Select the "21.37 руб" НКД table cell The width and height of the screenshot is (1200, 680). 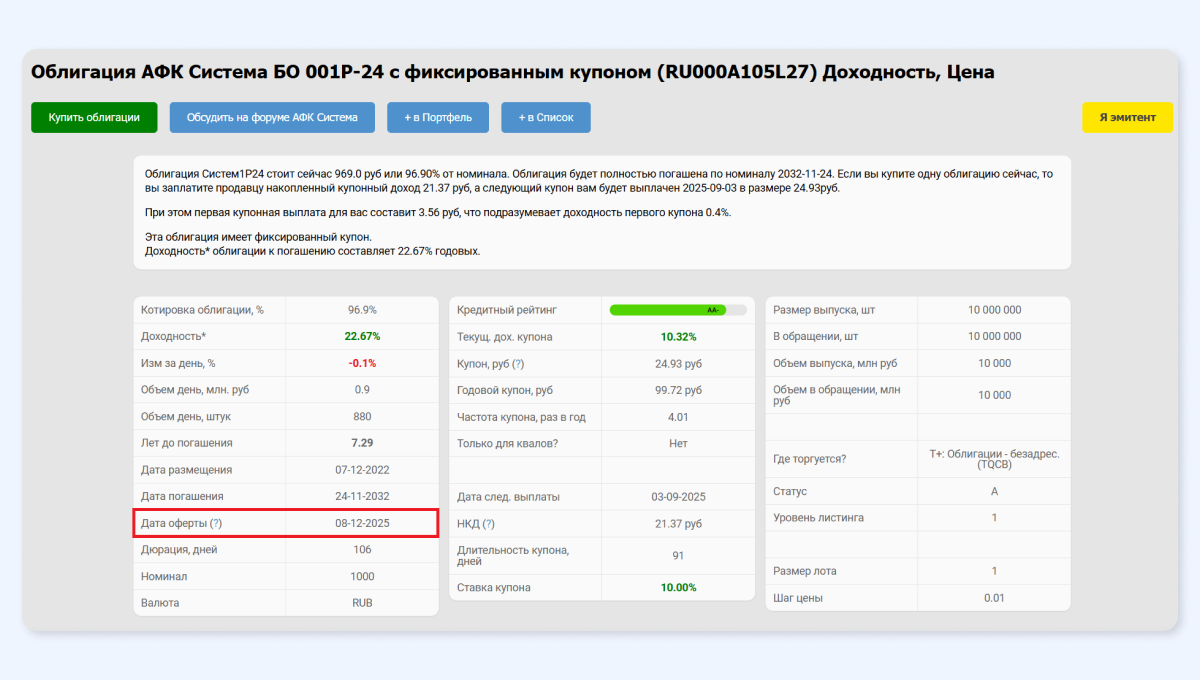point(678,523)
